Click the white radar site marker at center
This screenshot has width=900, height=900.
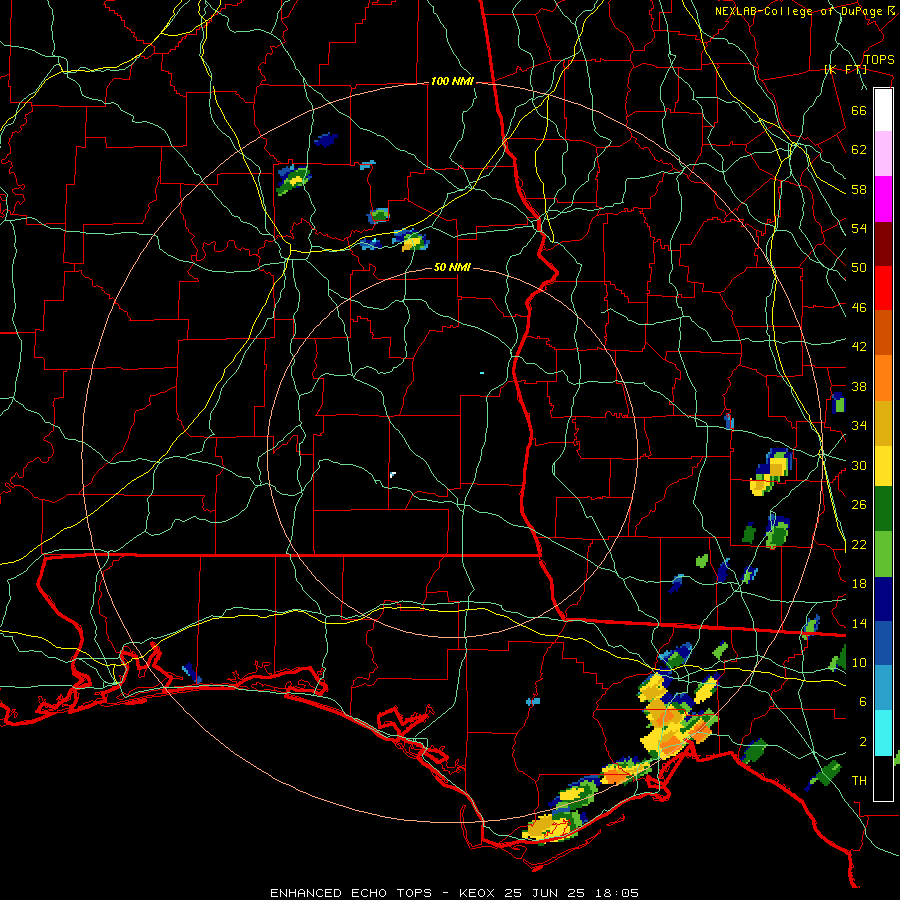(x=393, y=474)
